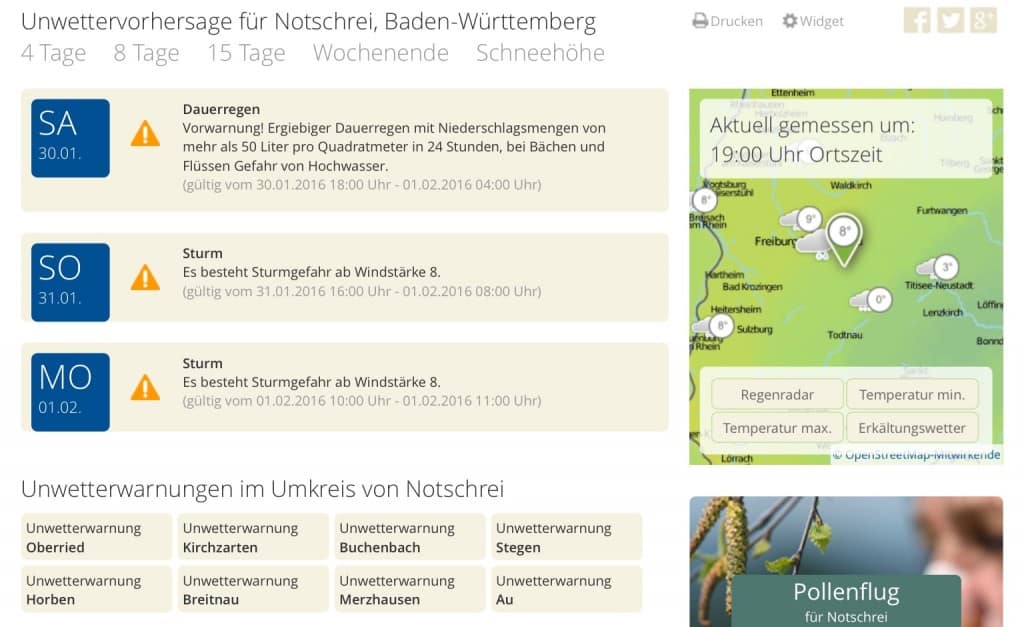This screenshot has width=1024, height=627.
Task: Click the Drucken link
Action: [x=736, y=21]
